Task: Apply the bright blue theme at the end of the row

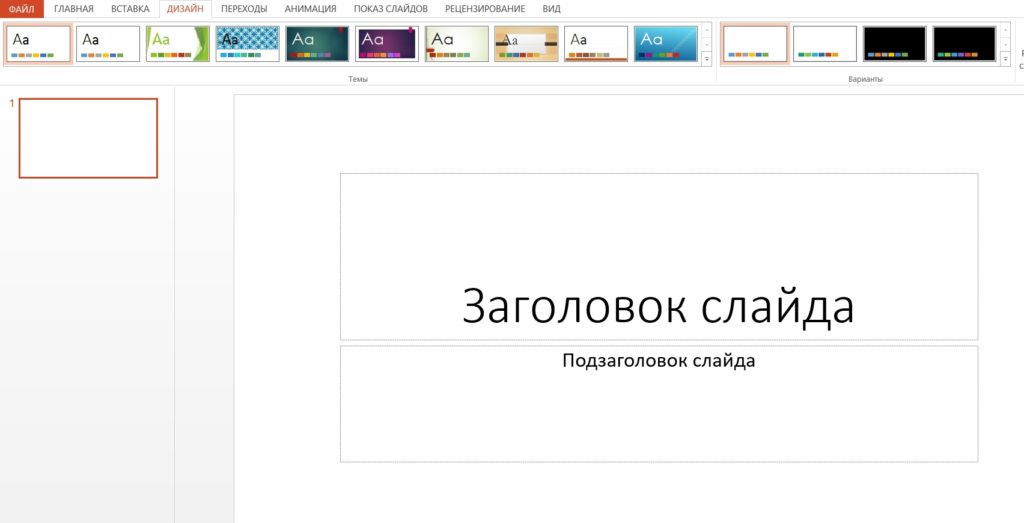Action: tap(665, 44)
